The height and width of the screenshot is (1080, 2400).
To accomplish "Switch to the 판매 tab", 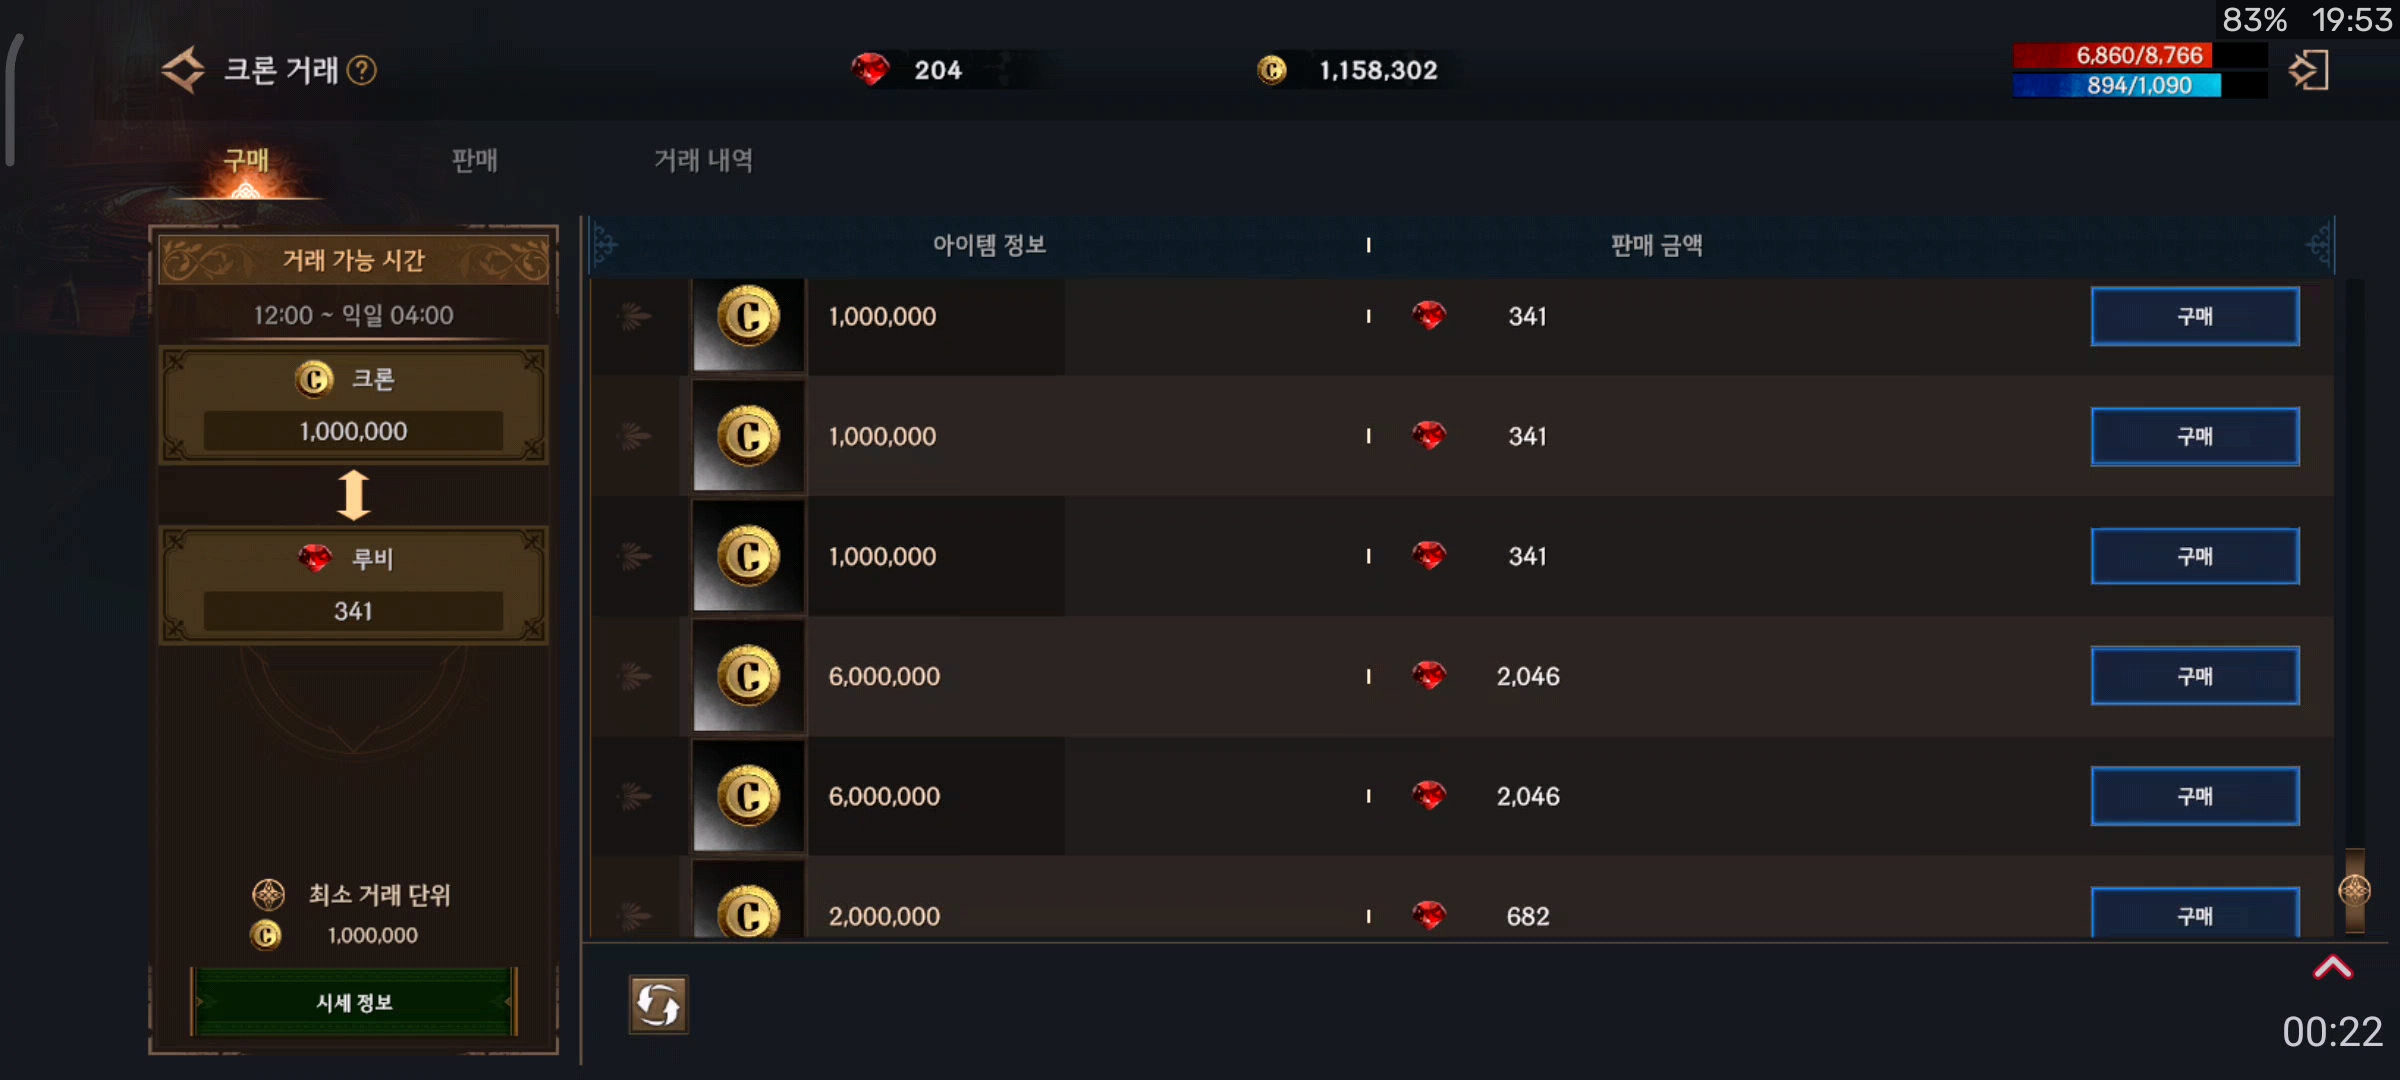I will [474, 160].
